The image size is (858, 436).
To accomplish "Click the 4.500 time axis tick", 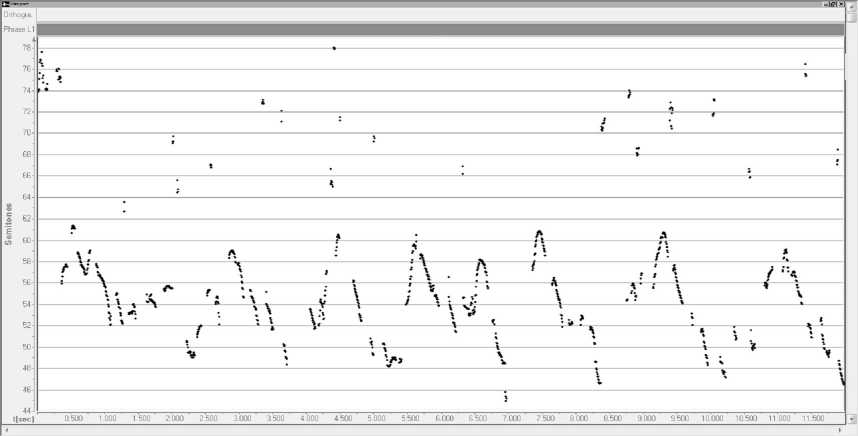I will tap(343, 418).
